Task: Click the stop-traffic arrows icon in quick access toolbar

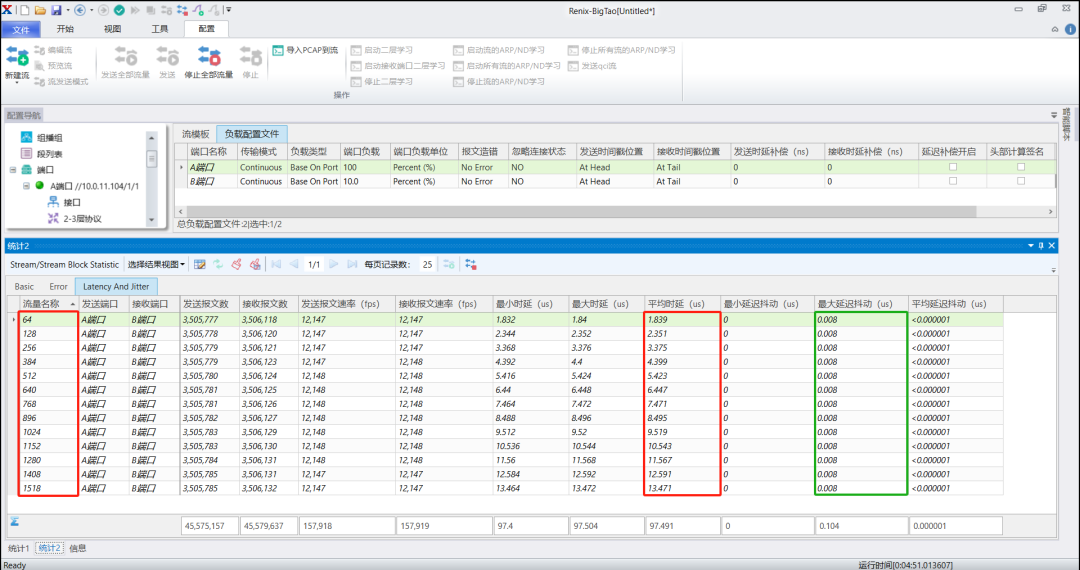Action: (182, 10)
